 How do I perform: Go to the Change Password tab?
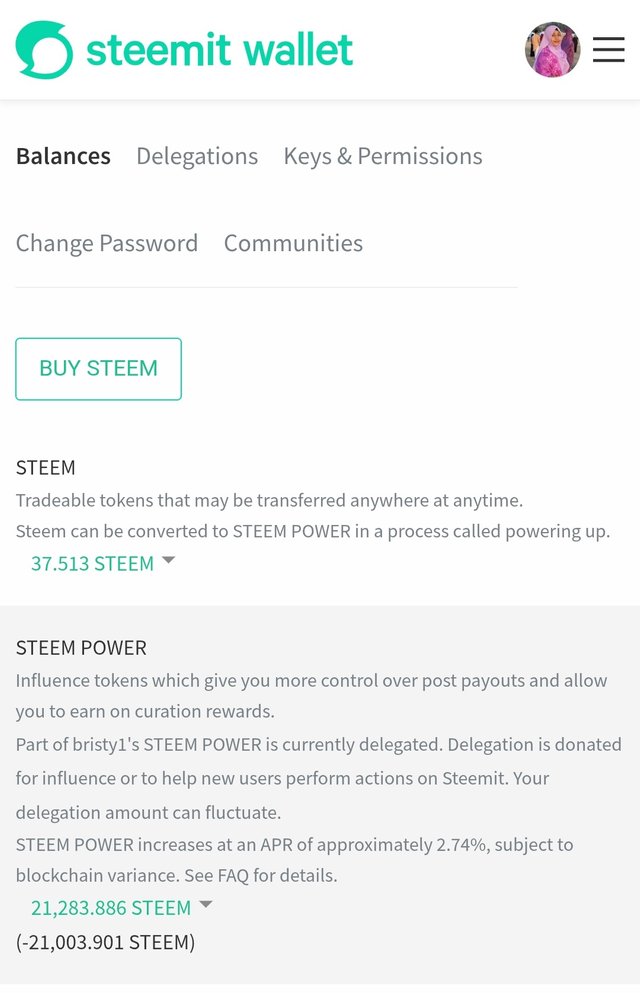point(107,243)
